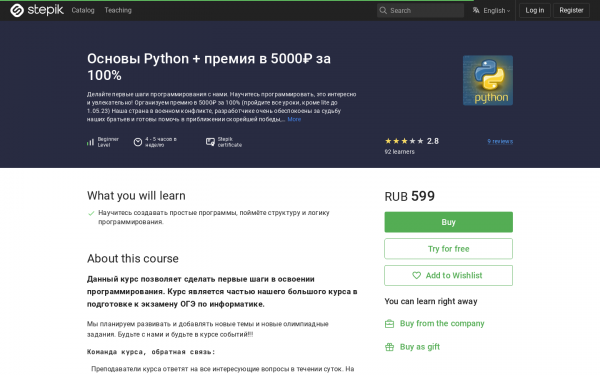Image resolution: width=600 pixels, height=375 pixels.
Task: Click the 'About this course' heading
Action: pos(133,259)
